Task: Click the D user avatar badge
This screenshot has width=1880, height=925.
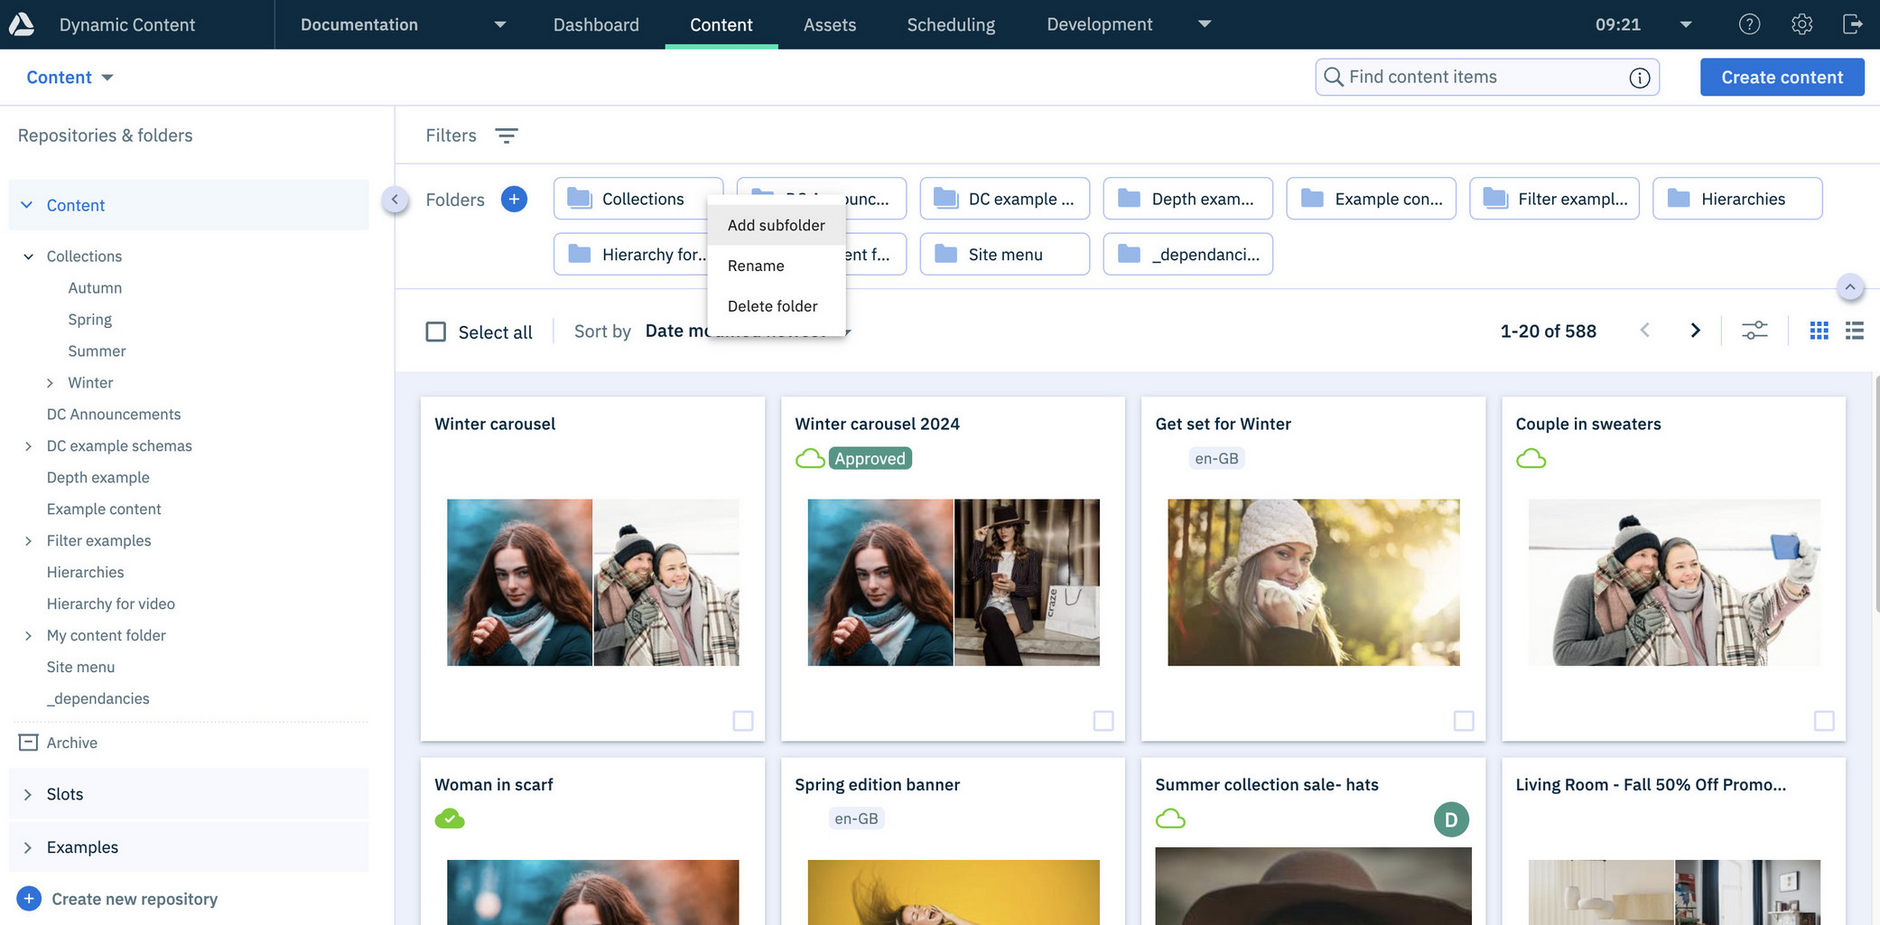Action: [x=1451, y=820]
